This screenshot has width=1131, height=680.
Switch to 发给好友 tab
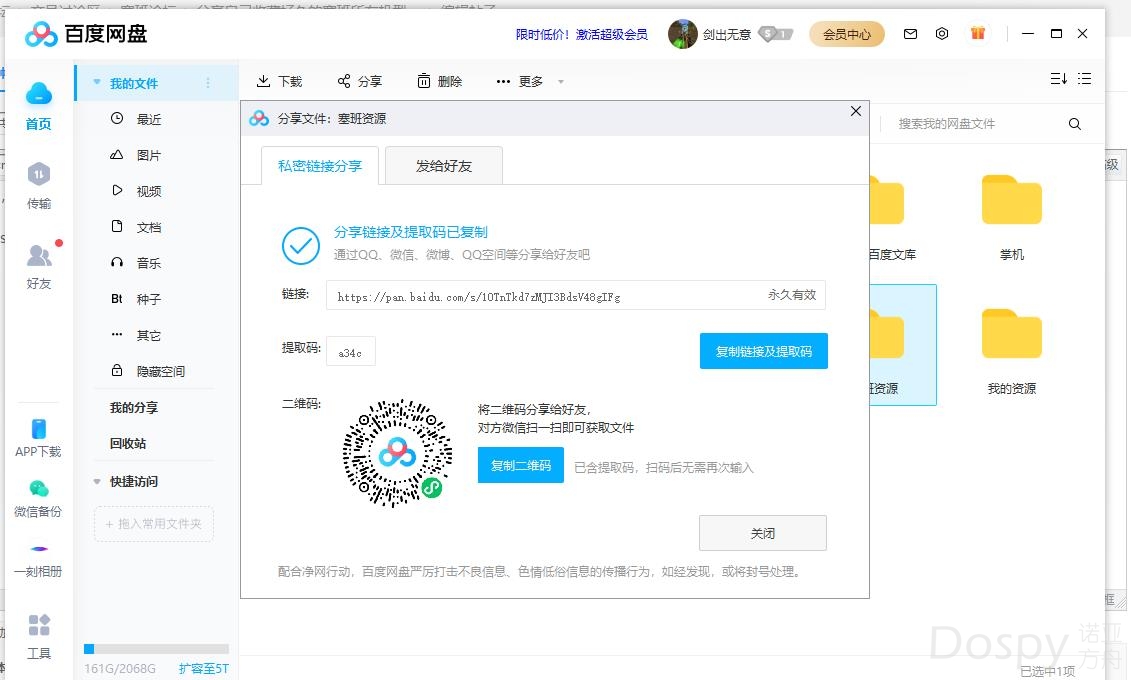tap(444, 166)
